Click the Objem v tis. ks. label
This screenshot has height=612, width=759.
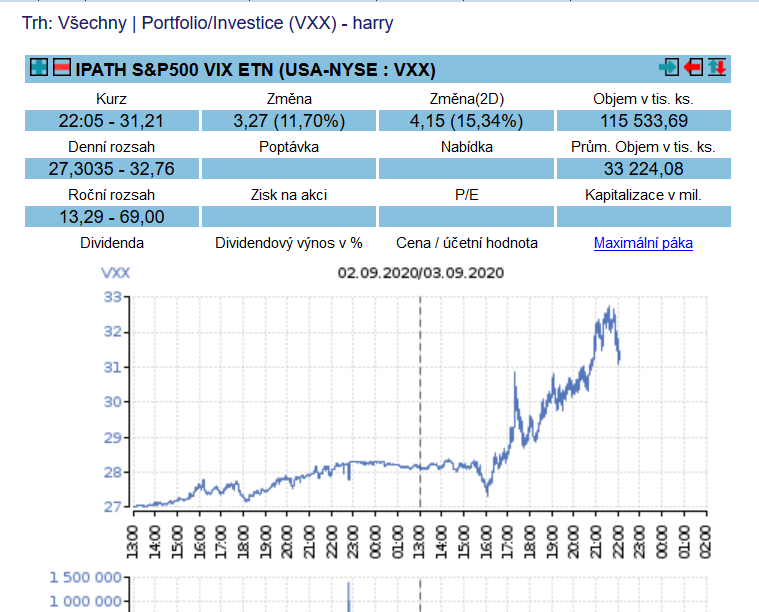coord(643,99)
